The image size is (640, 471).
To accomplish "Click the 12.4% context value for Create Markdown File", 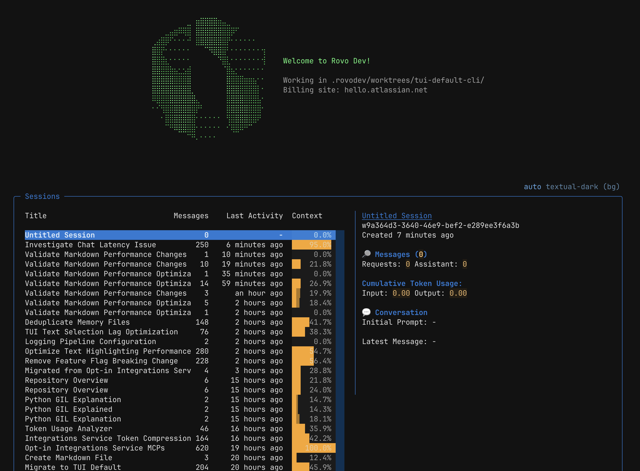I will click(320, 458).
